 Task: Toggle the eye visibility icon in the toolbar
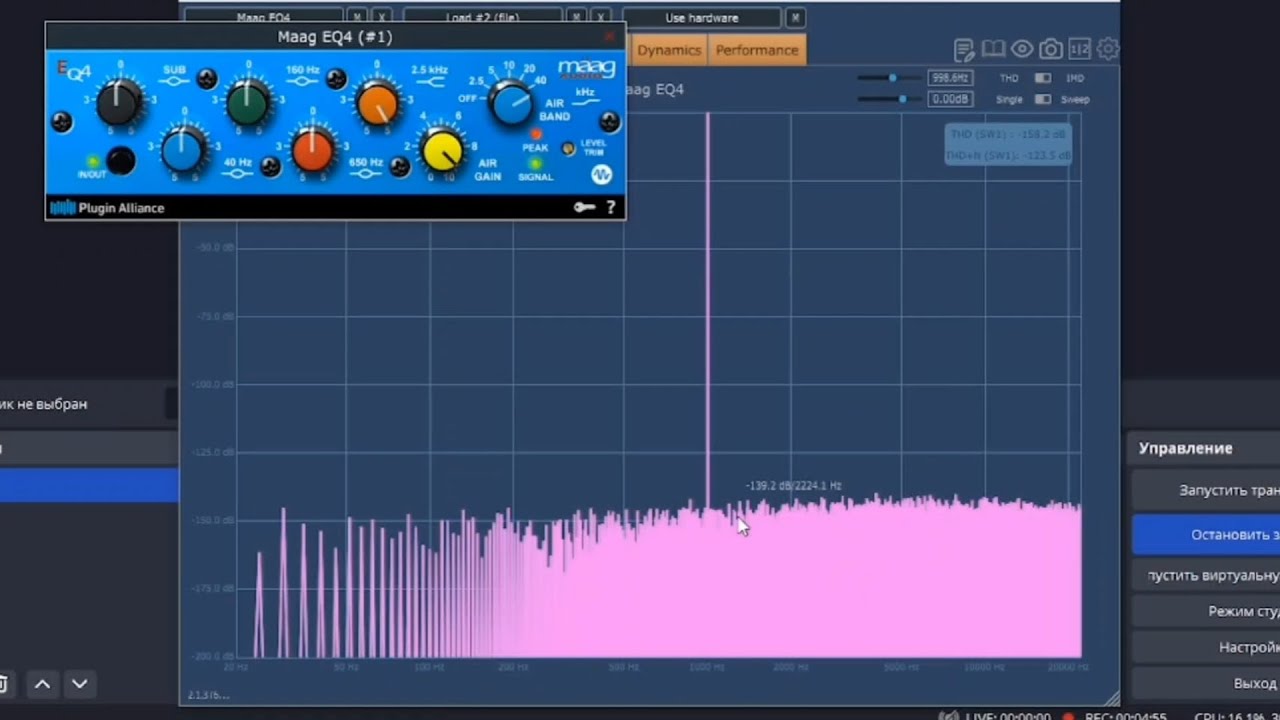(1022, 49)
